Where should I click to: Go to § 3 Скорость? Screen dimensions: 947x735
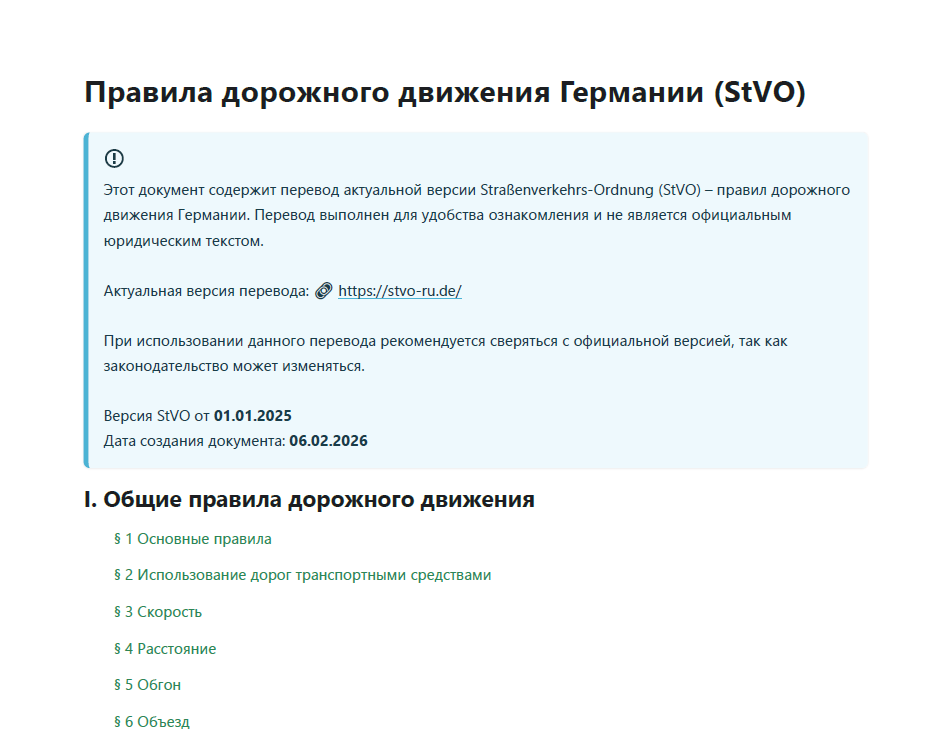(158, 612)
